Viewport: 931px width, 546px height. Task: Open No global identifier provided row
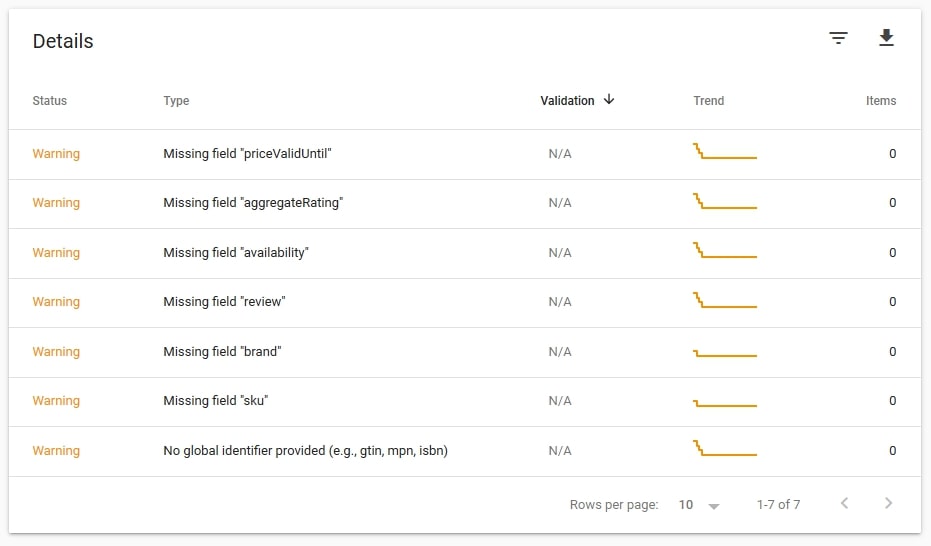pyautogui.click(x=305, y=451)
